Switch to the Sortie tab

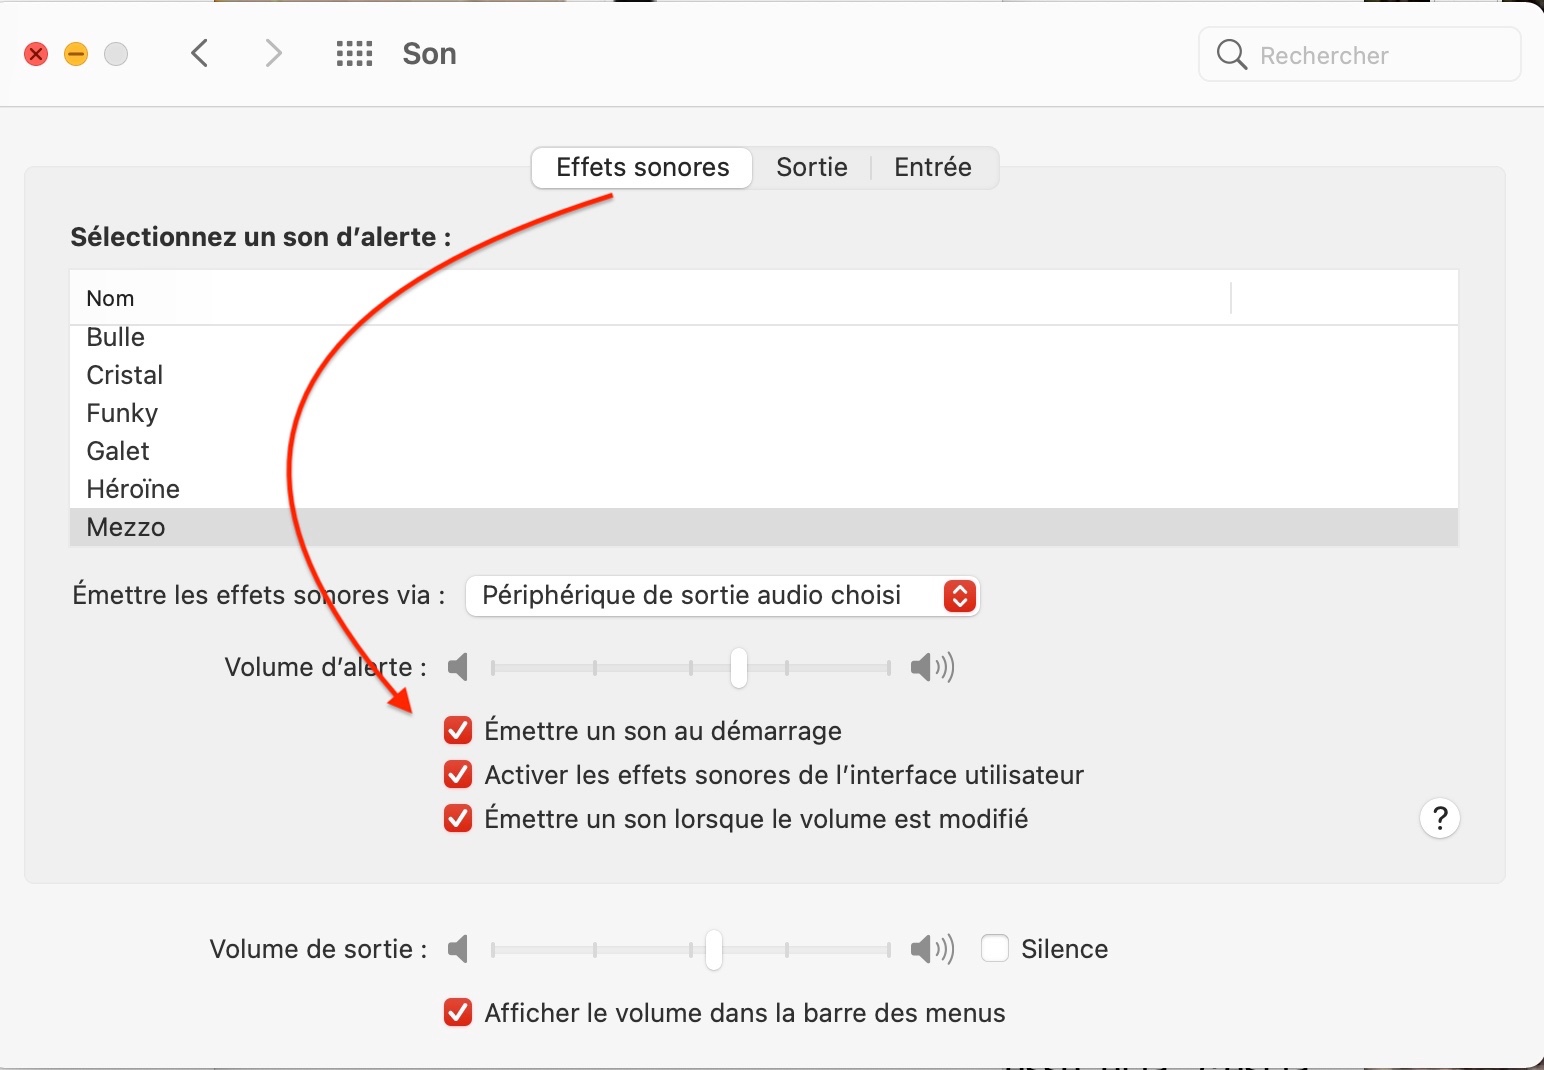(812, 167)
